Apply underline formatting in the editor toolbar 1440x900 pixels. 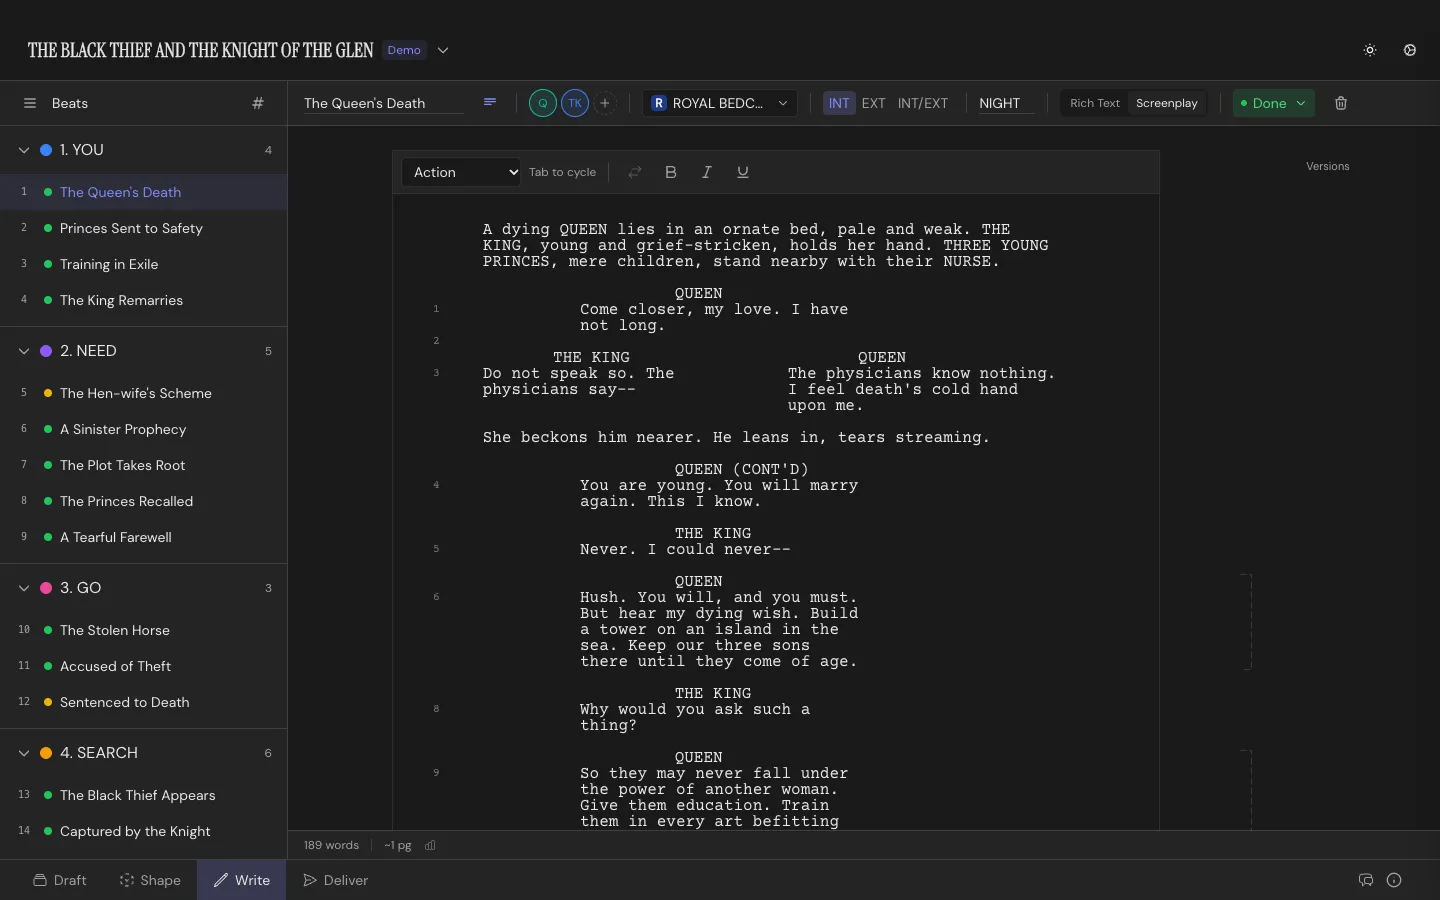(743, 172)
